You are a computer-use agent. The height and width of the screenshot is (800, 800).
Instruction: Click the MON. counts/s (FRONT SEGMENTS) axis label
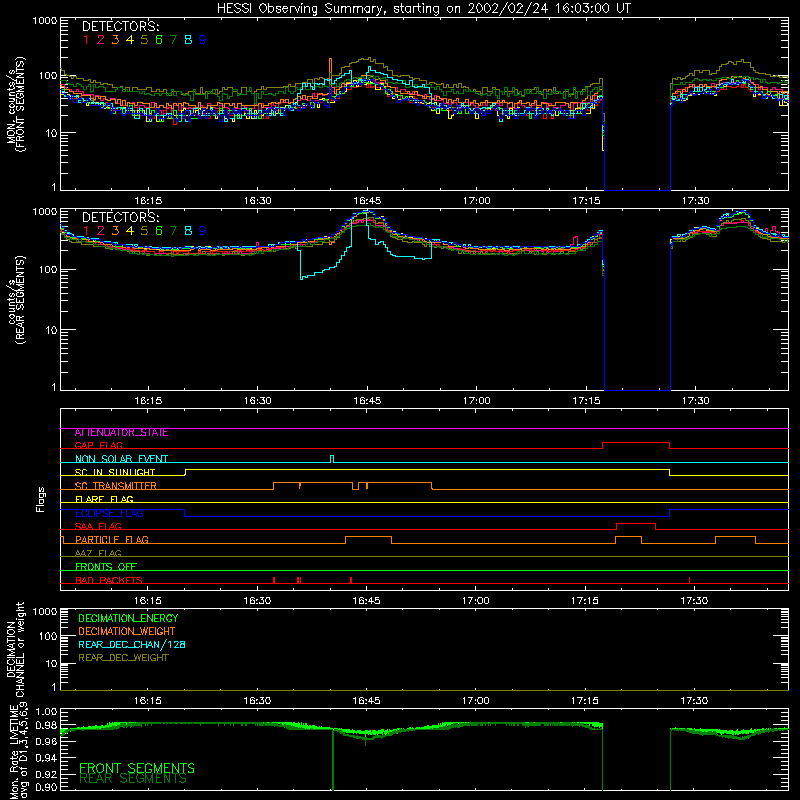[x=16, y=104]
